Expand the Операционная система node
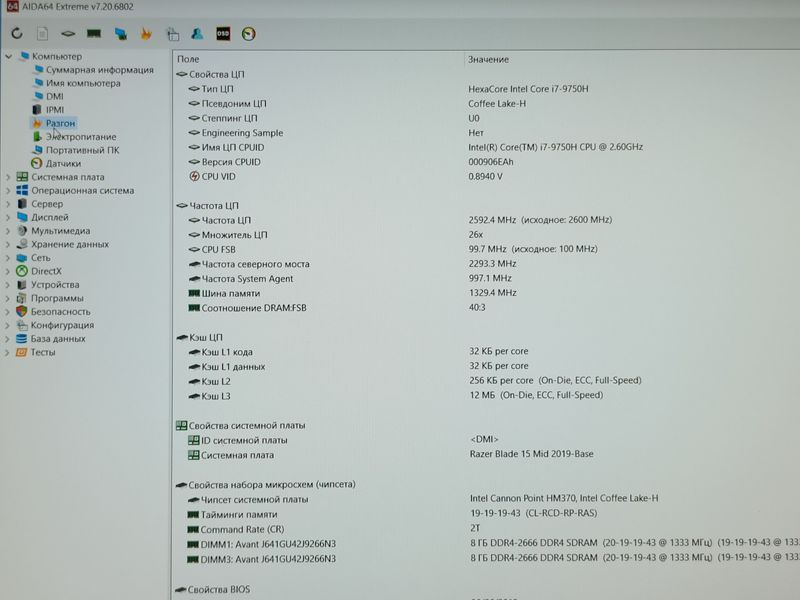This screenshot has height=600, width=800. (x=8, y=190)
